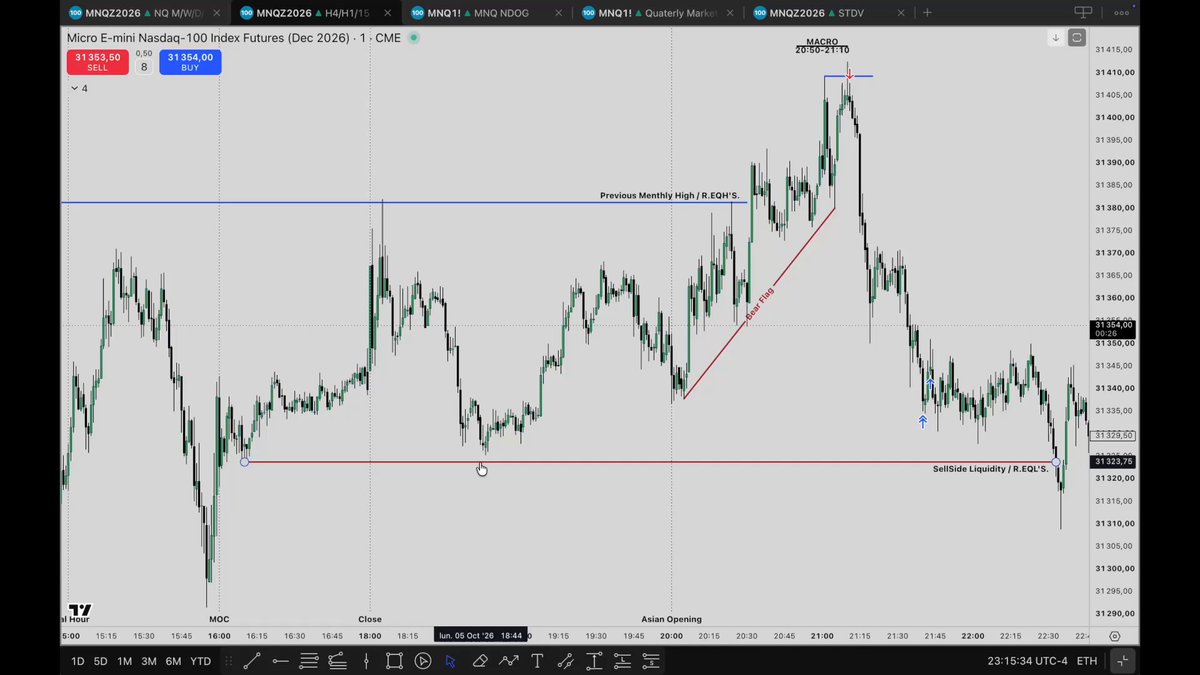Open the order quantity box showing 8

(144, 67)
